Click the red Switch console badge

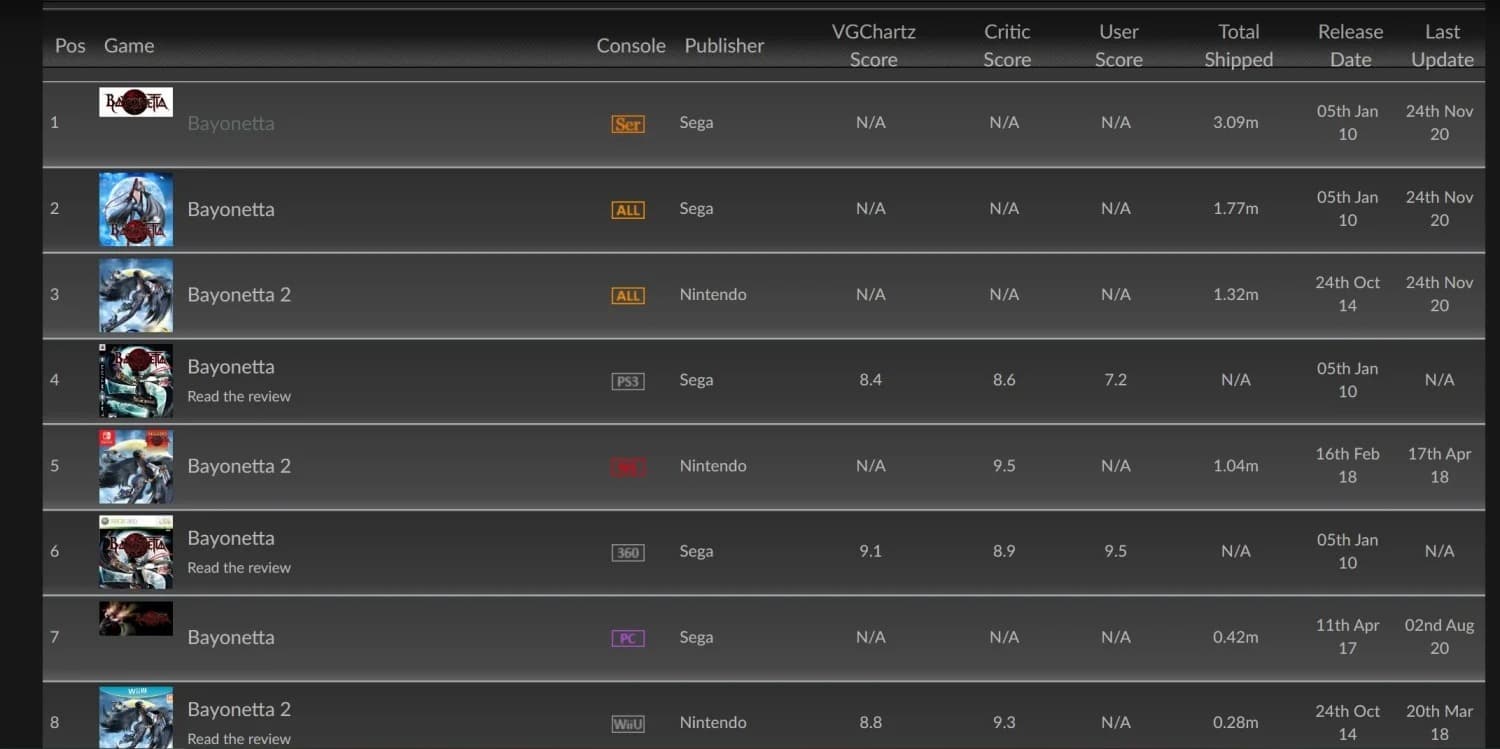pyautogui.click(x=628, y=467)
